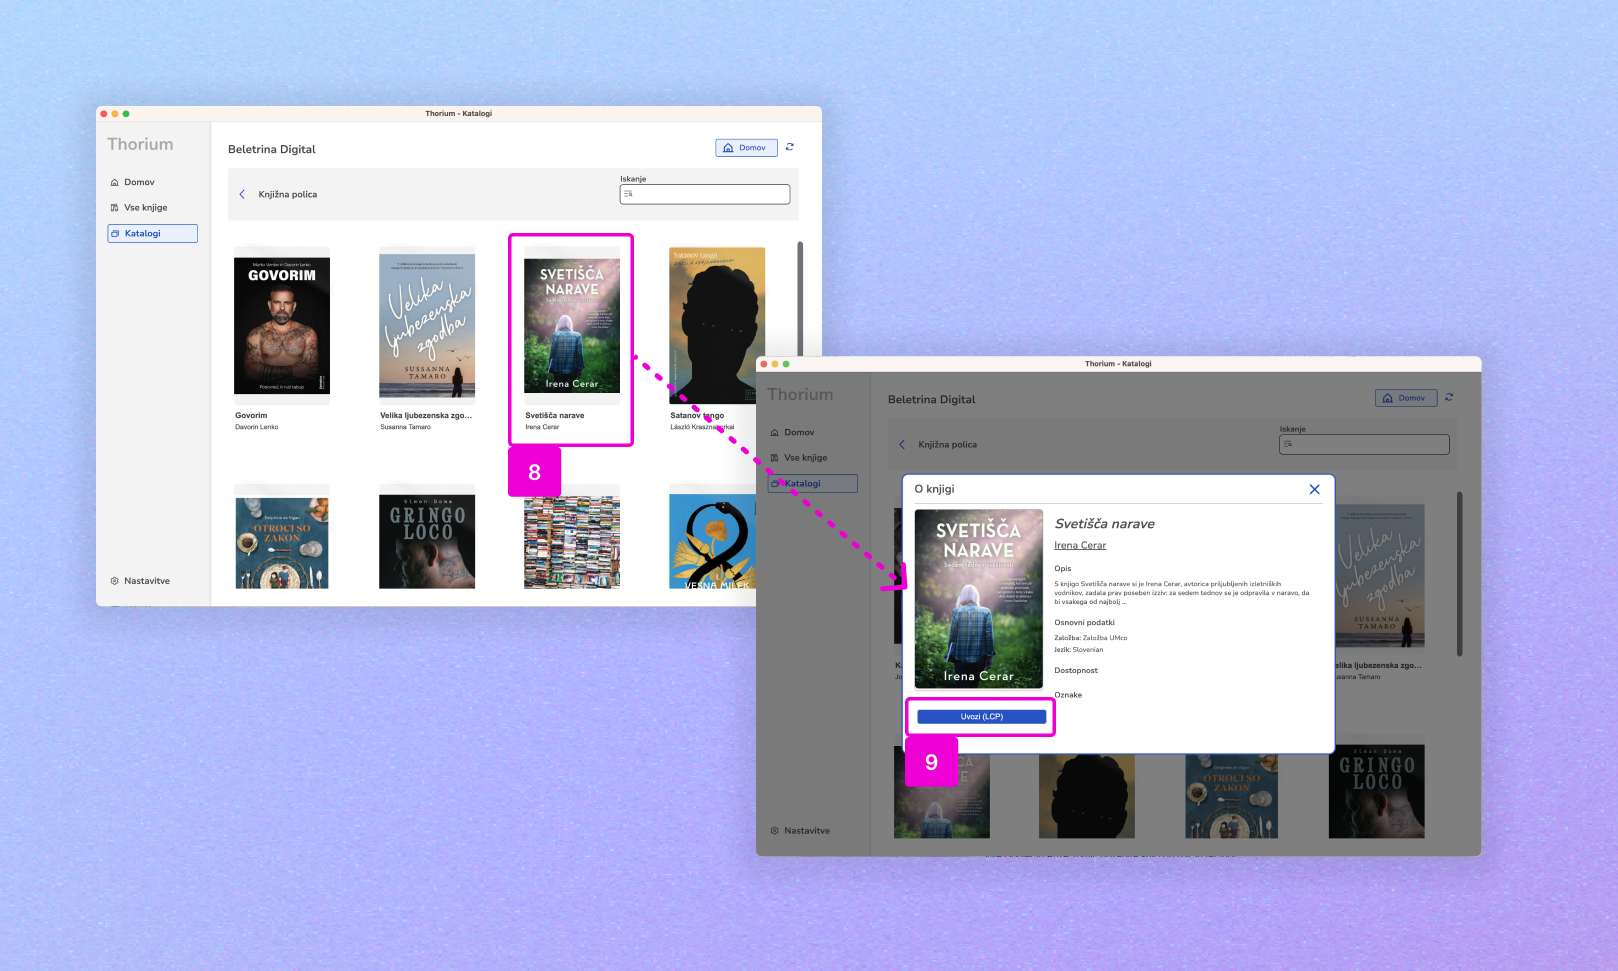The image size is (1618, 971).
Task: Close the O knjigi dialog
Action: [x=1315, y=489]
